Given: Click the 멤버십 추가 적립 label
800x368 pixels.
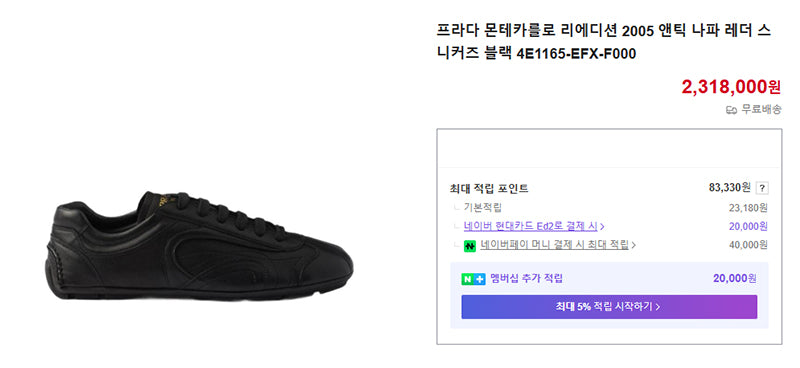Looking at the screenshot, I should click(527, 279).
